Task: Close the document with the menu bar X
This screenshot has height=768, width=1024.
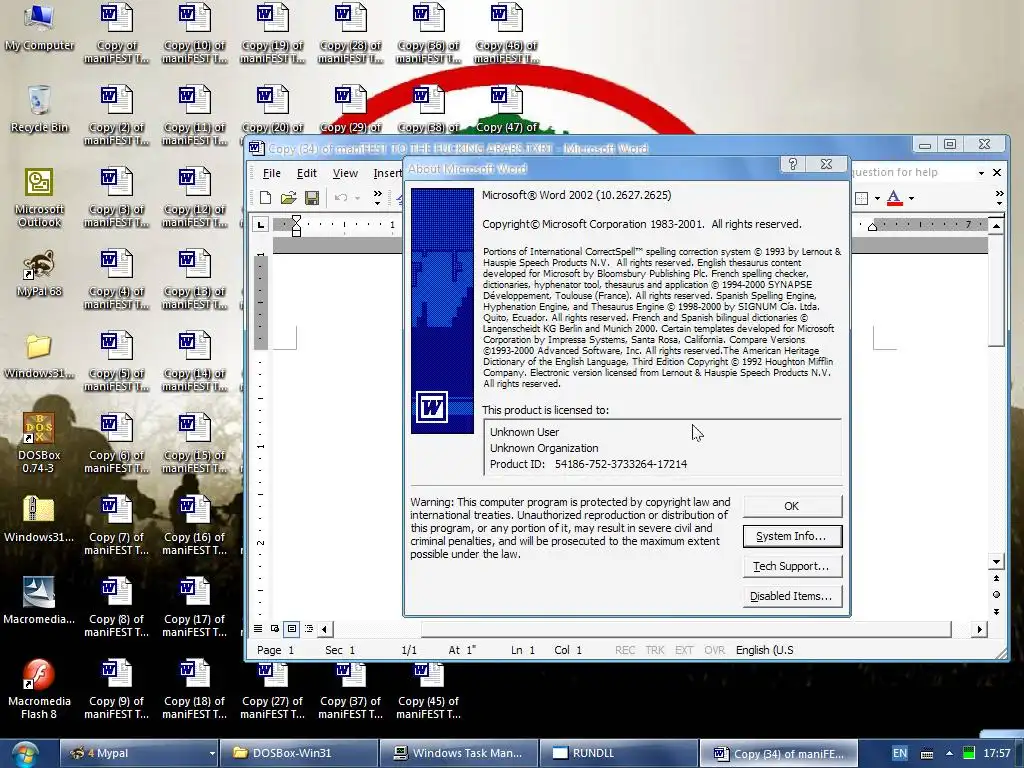Action: point(997,172)
